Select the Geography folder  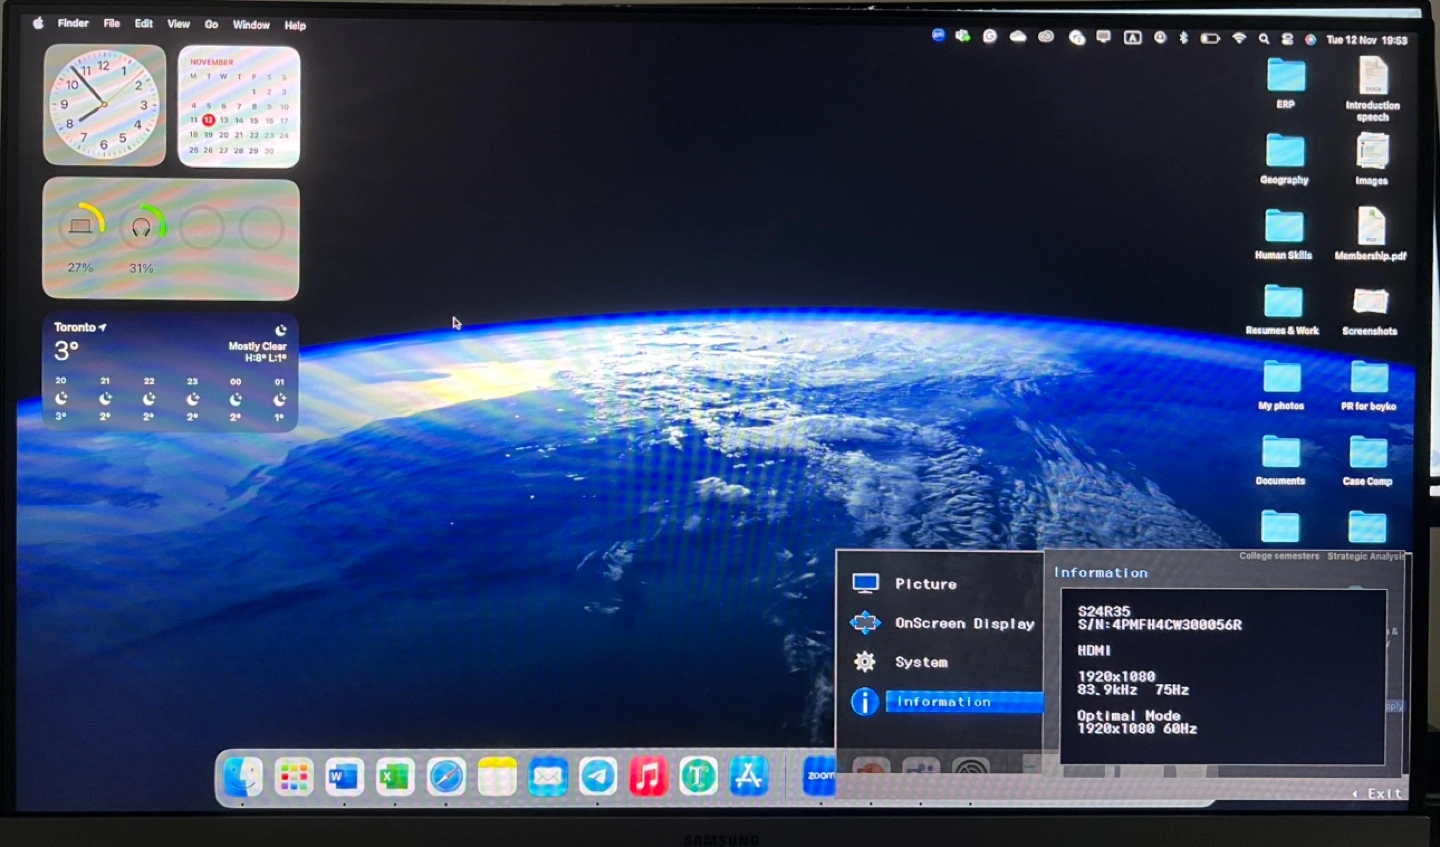click(x=1285, y=160)
